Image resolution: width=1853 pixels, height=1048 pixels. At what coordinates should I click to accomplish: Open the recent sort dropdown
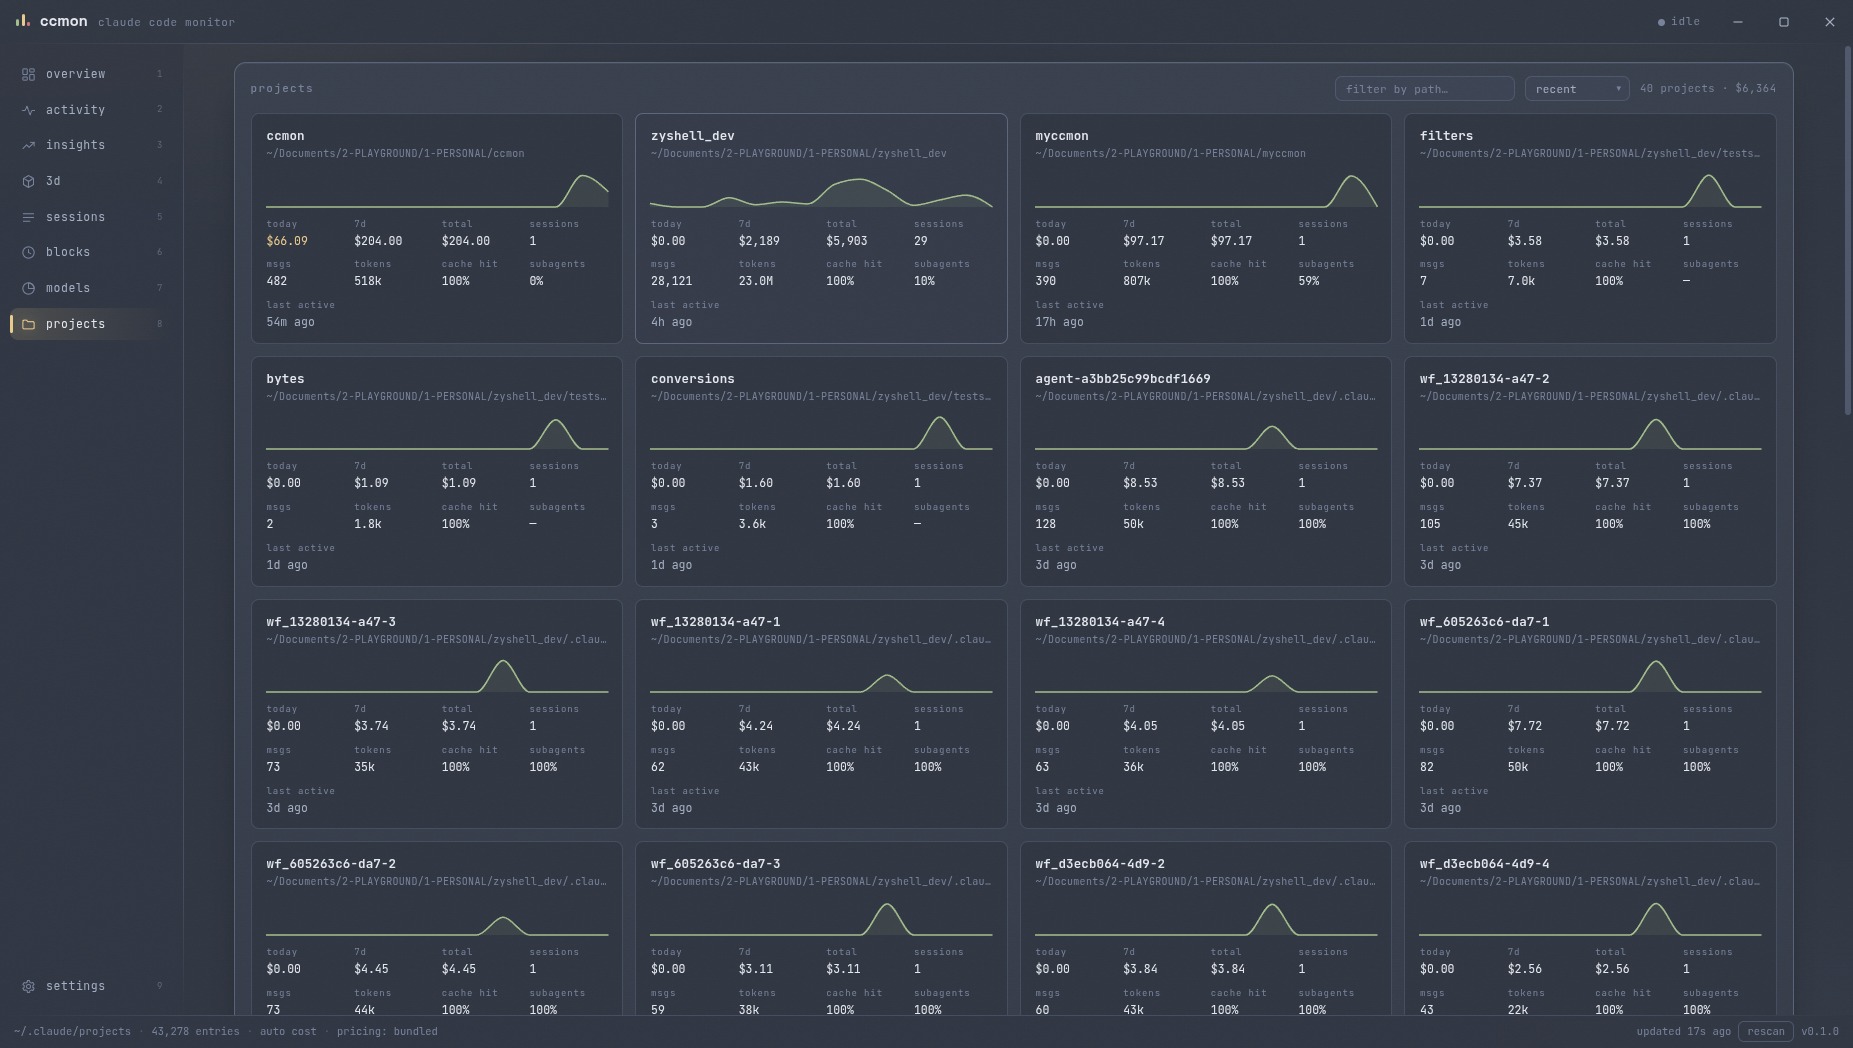coord(1577,89)
